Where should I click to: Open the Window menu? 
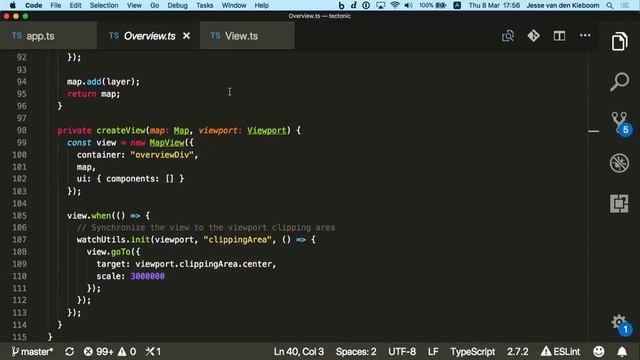click(234, 5)
